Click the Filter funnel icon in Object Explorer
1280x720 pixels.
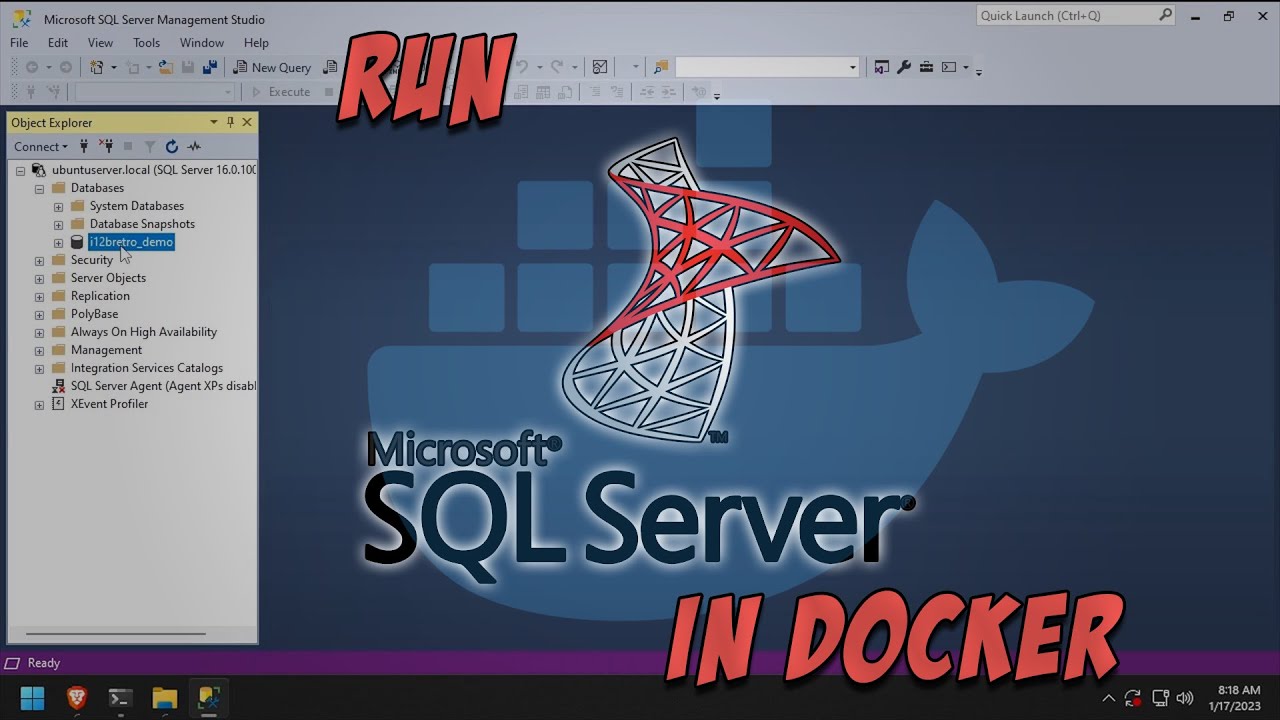click(150, 146)
